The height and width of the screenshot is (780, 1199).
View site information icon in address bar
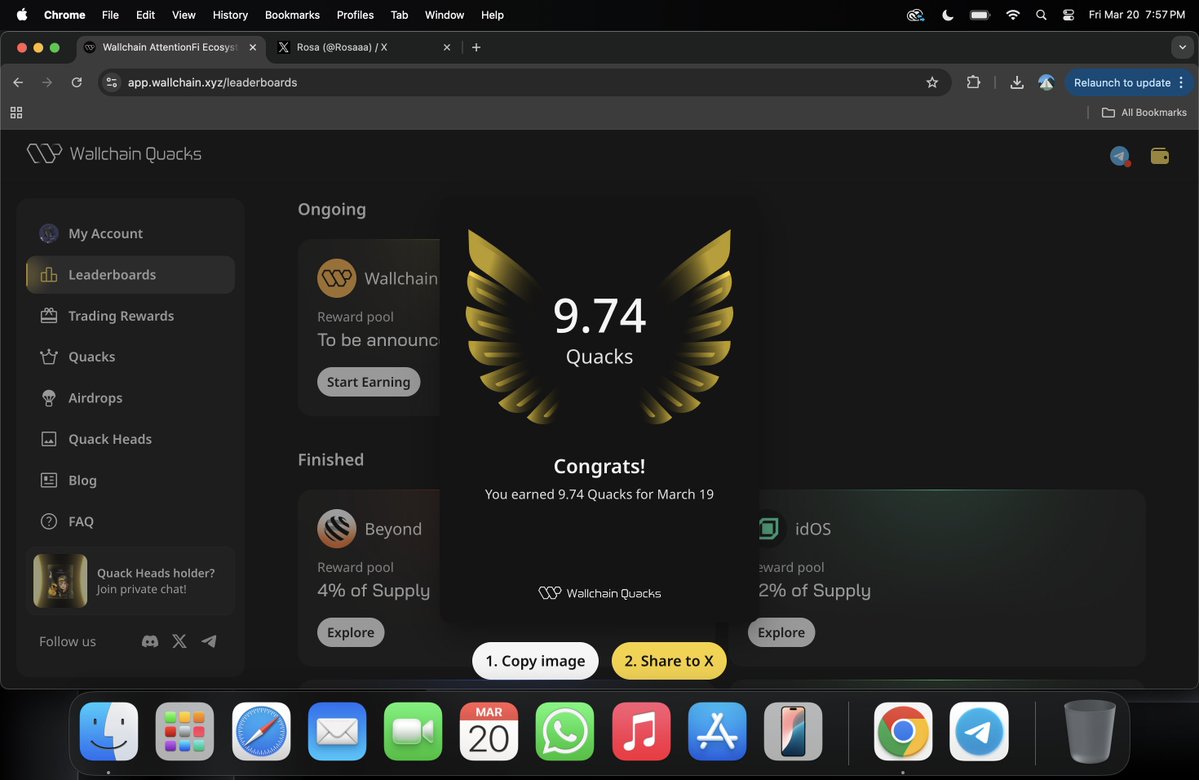point(112,83)
